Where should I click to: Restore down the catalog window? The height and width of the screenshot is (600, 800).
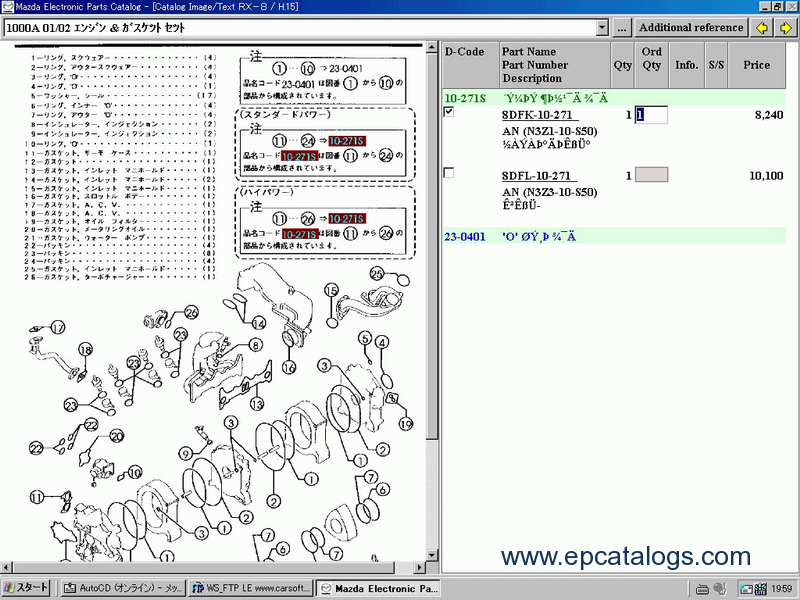(x=775, y=7)
